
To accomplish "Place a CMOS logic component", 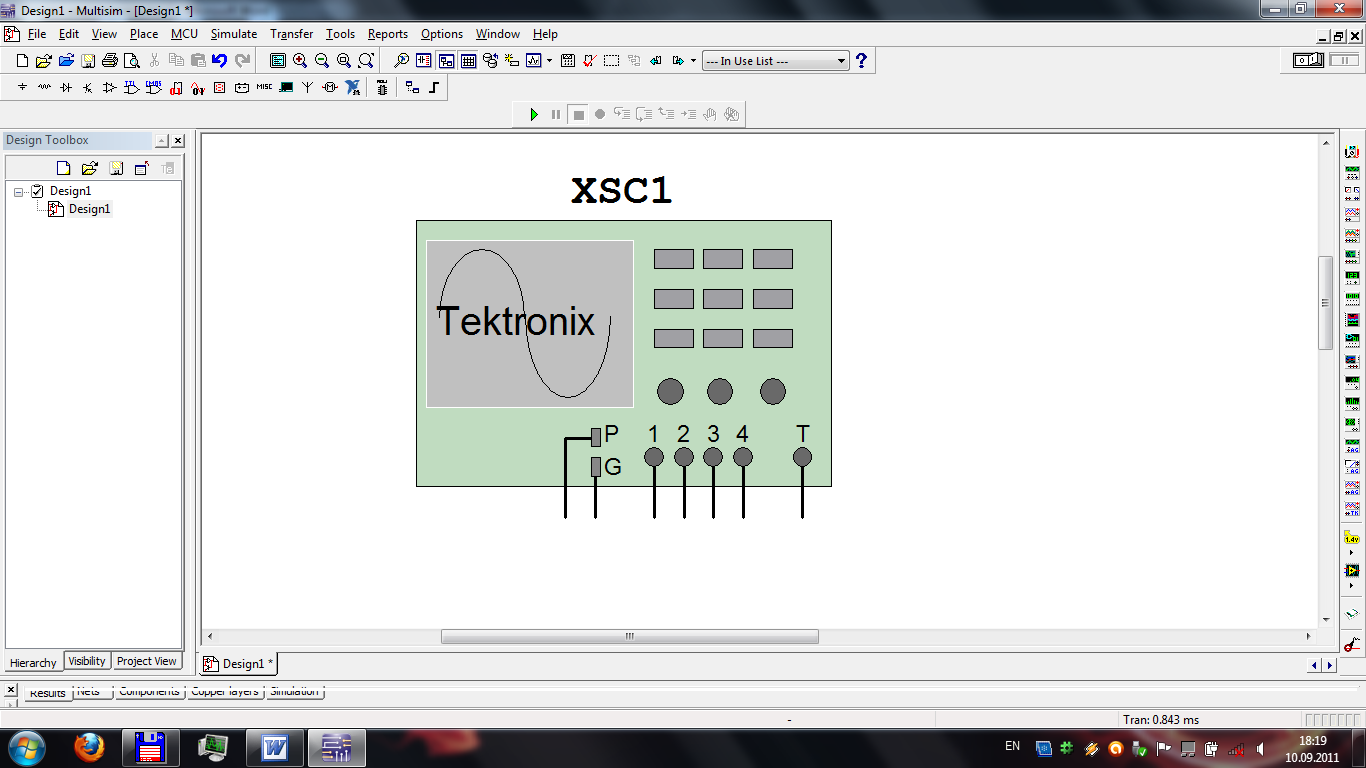I will (x=154, y=88).
